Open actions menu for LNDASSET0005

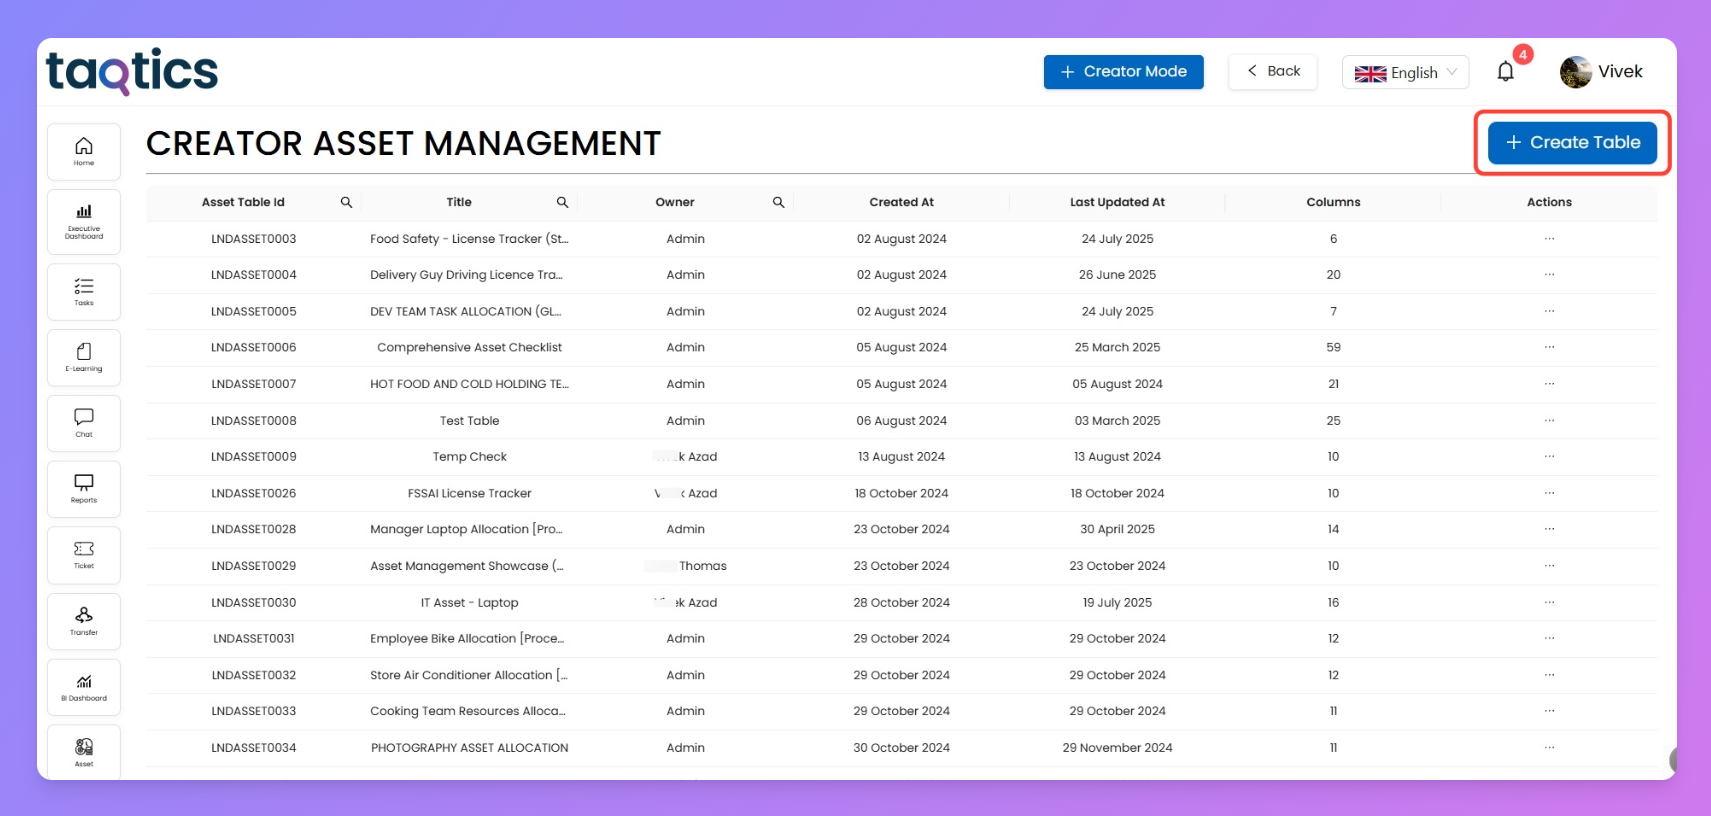[1549, 311]
